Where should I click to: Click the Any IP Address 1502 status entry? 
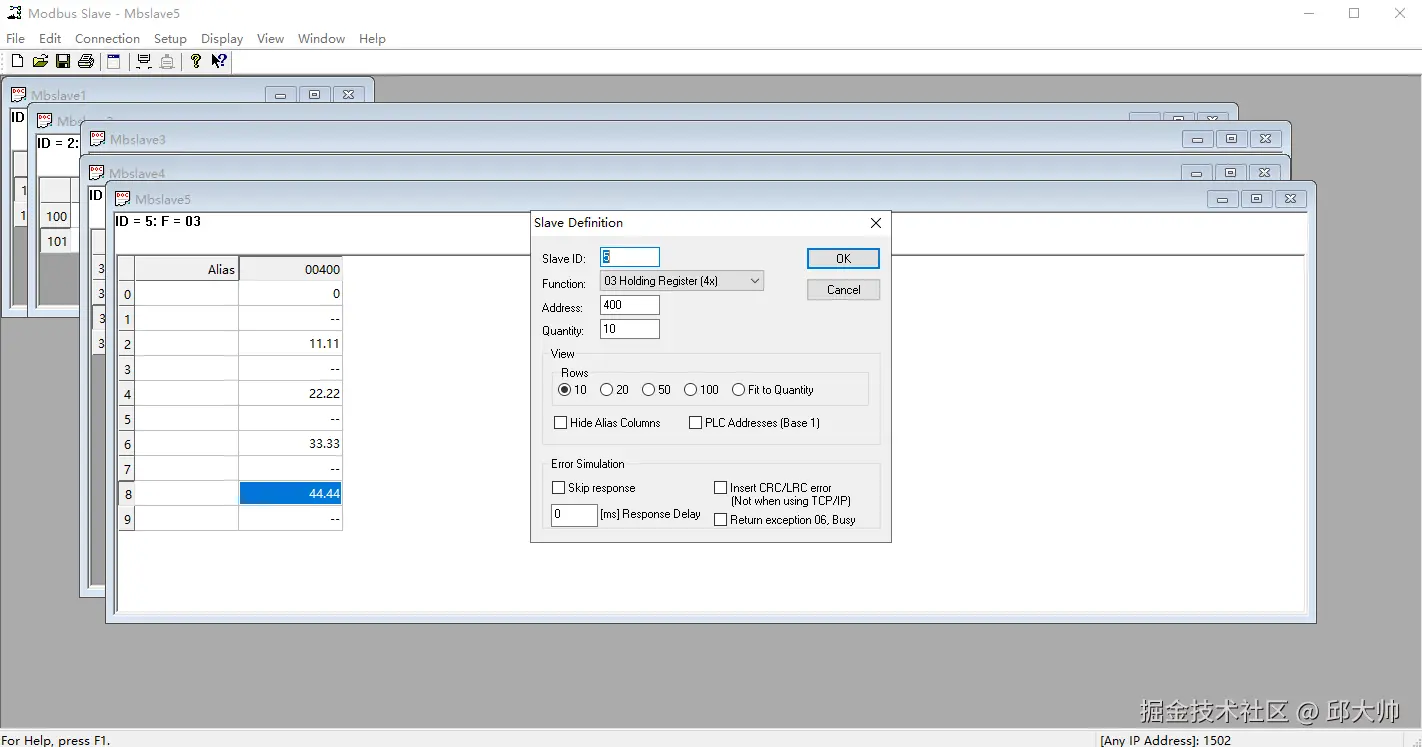pos(1165,740)
